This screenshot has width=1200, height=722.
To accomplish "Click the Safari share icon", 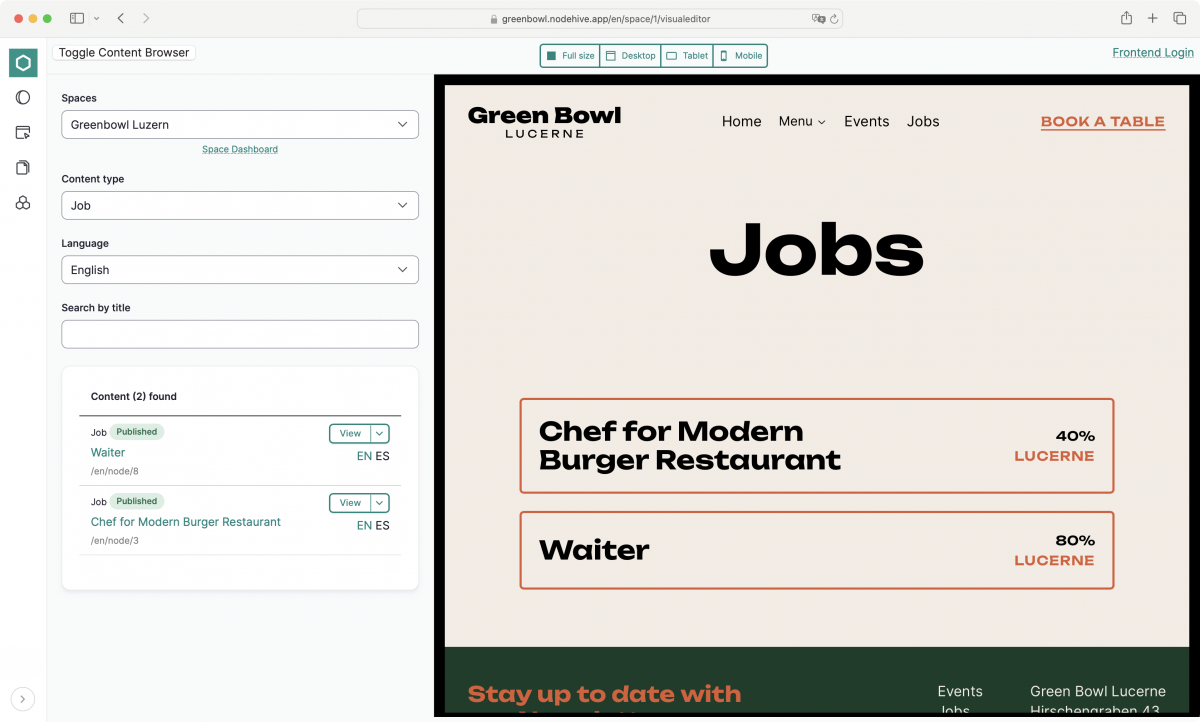I will click(1126, 18).
